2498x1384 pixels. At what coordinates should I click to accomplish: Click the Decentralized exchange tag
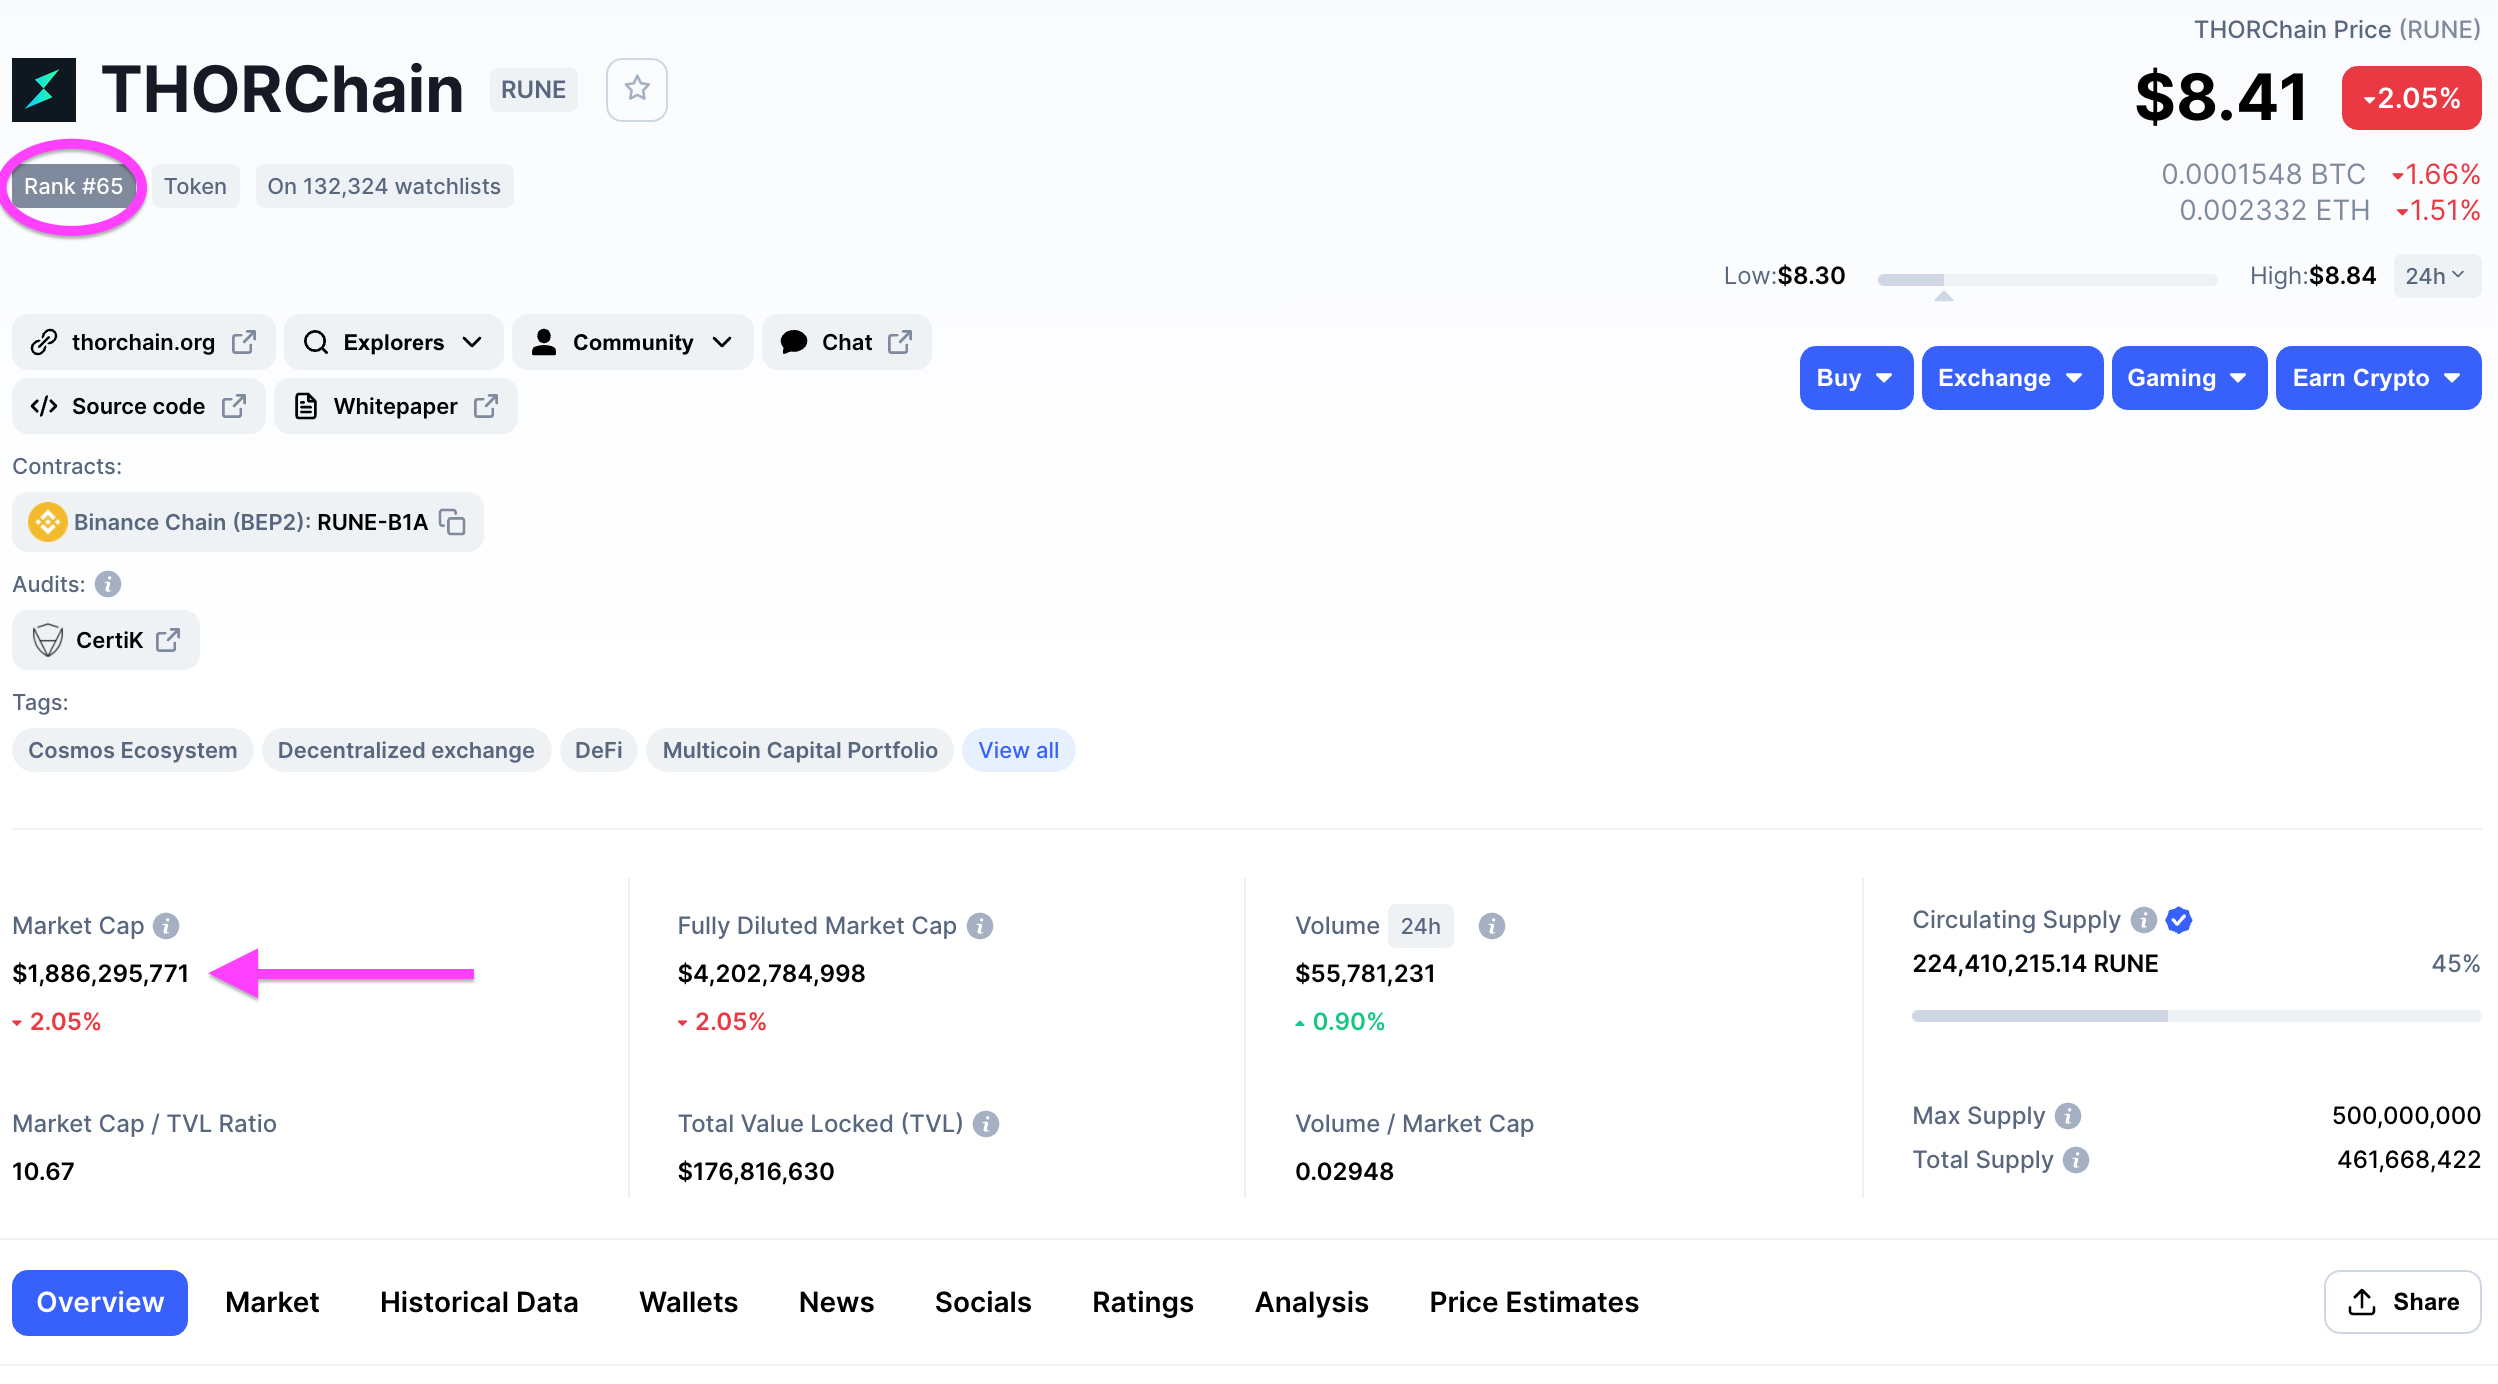pyautogui.click(x=406, y=751)
